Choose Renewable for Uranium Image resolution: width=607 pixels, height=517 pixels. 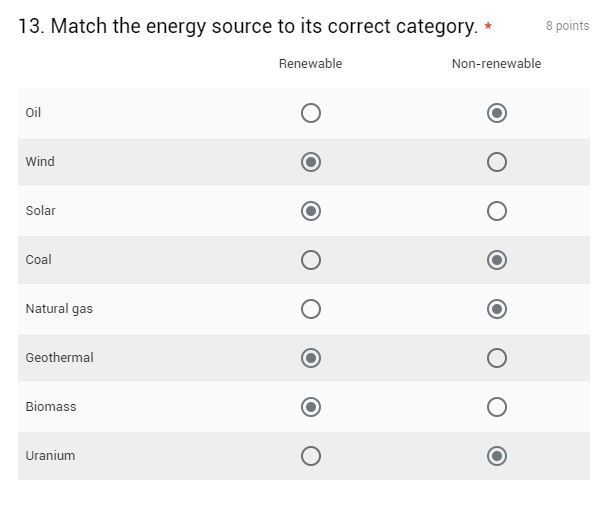311,456
